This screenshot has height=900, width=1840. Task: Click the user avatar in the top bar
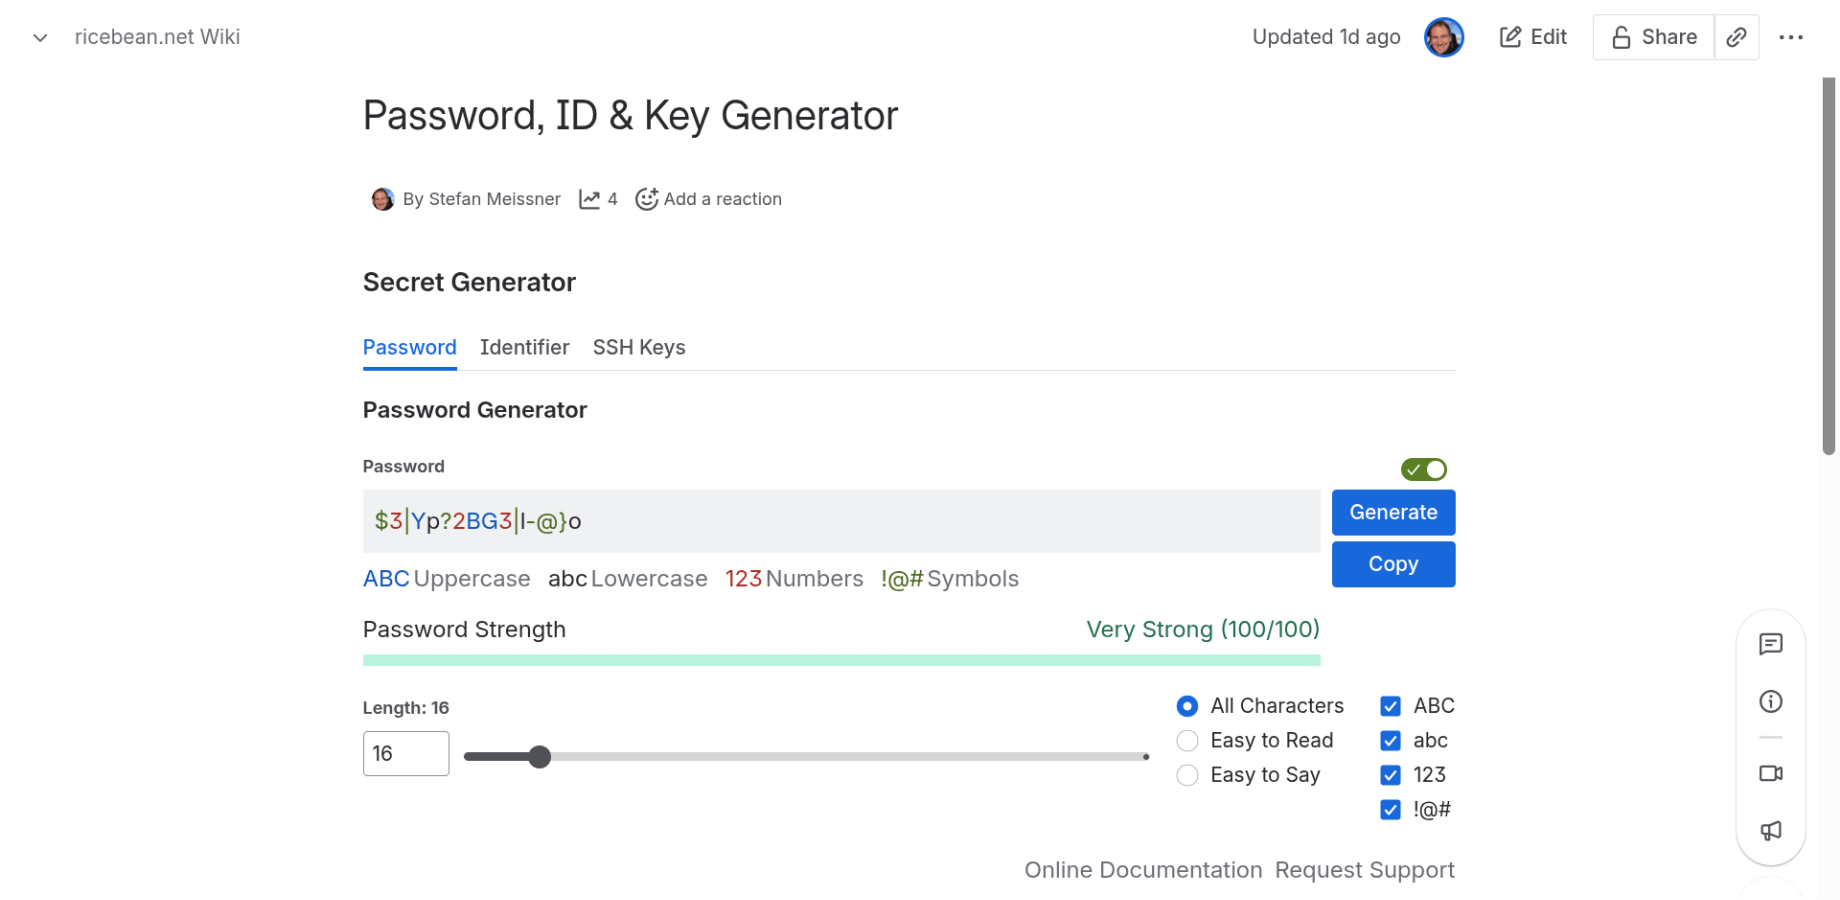point(1443,37)
